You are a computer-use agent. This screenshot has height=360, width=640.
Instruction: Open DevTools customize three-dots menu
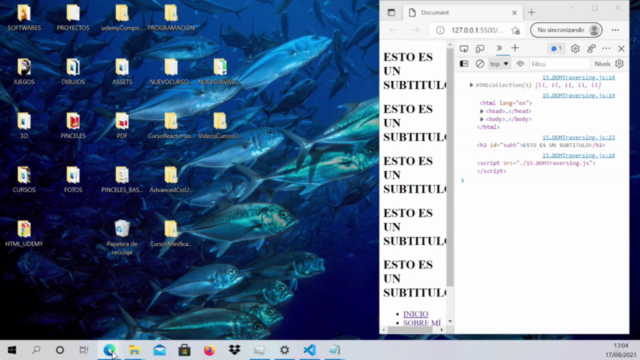pyautogui.click(x=606, y=49)
